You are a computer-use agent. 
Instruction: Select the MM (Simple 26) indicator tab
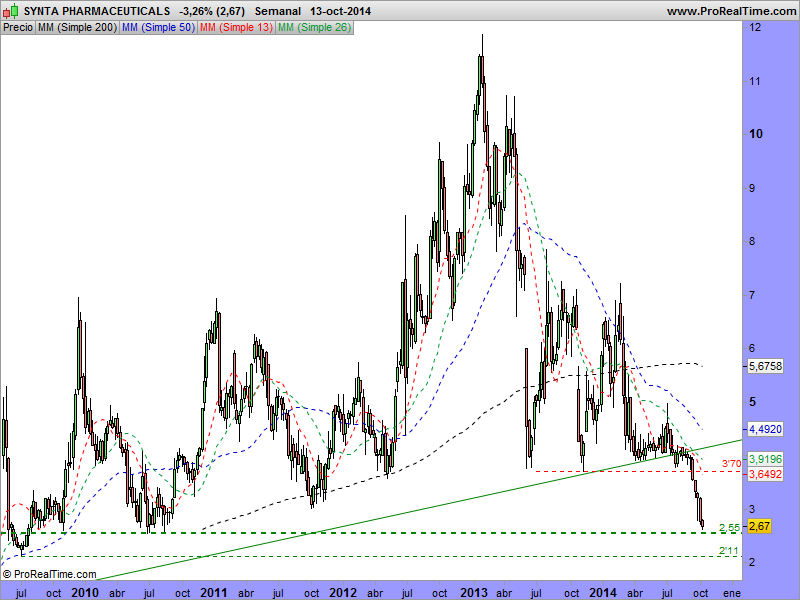314,28
